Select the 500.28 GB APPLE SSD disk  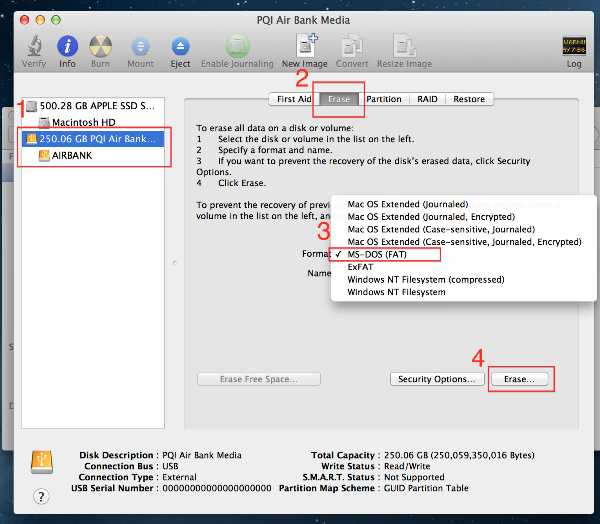pos(93,106)
